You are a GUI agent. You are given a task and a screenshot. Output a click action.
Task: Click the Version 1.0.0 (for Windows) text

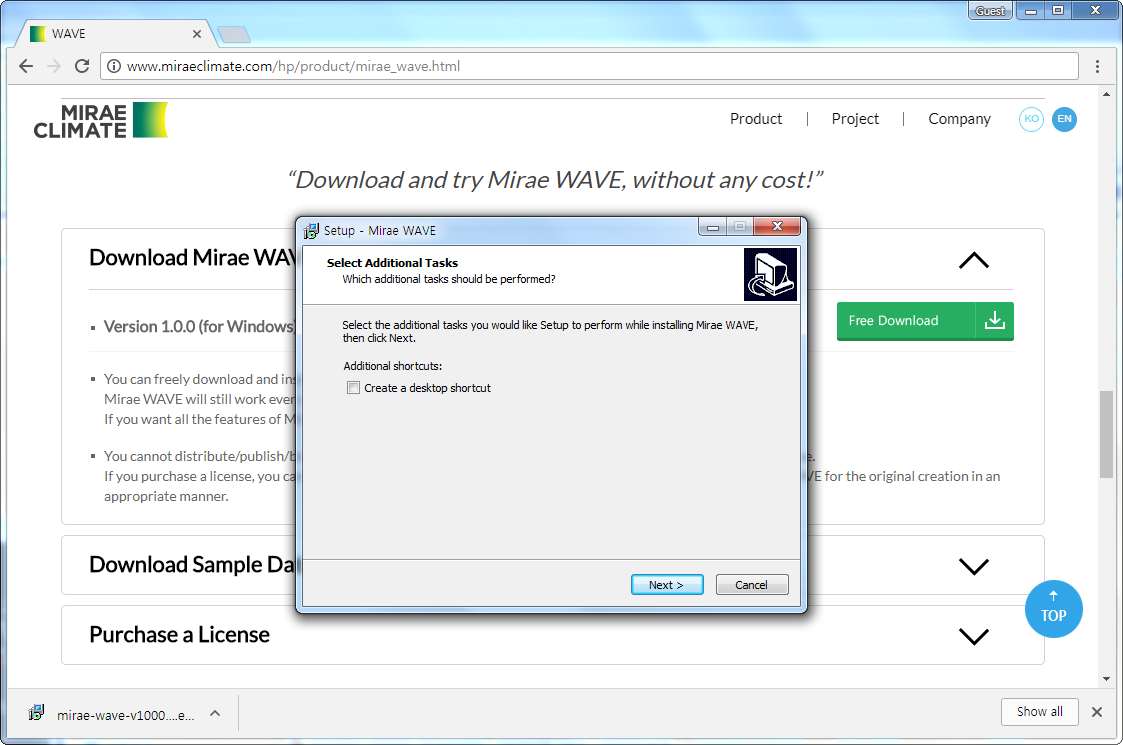200,327
